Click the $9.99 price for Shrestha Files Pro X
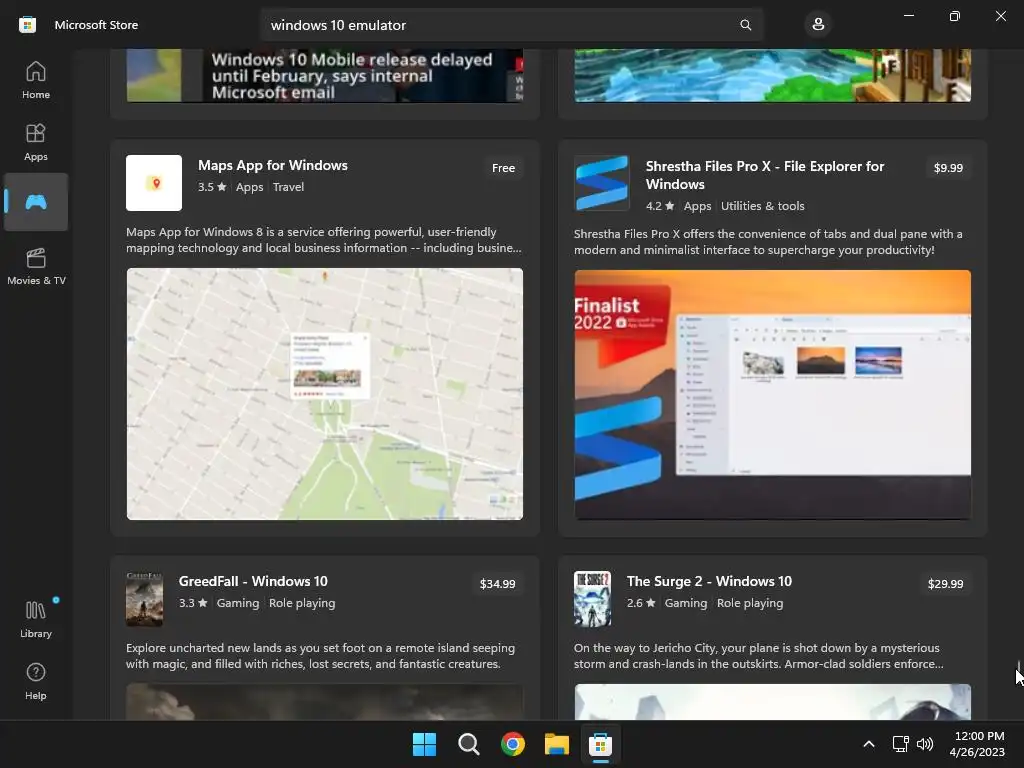Screen dimensions: 1024x768 click(948, 168)
